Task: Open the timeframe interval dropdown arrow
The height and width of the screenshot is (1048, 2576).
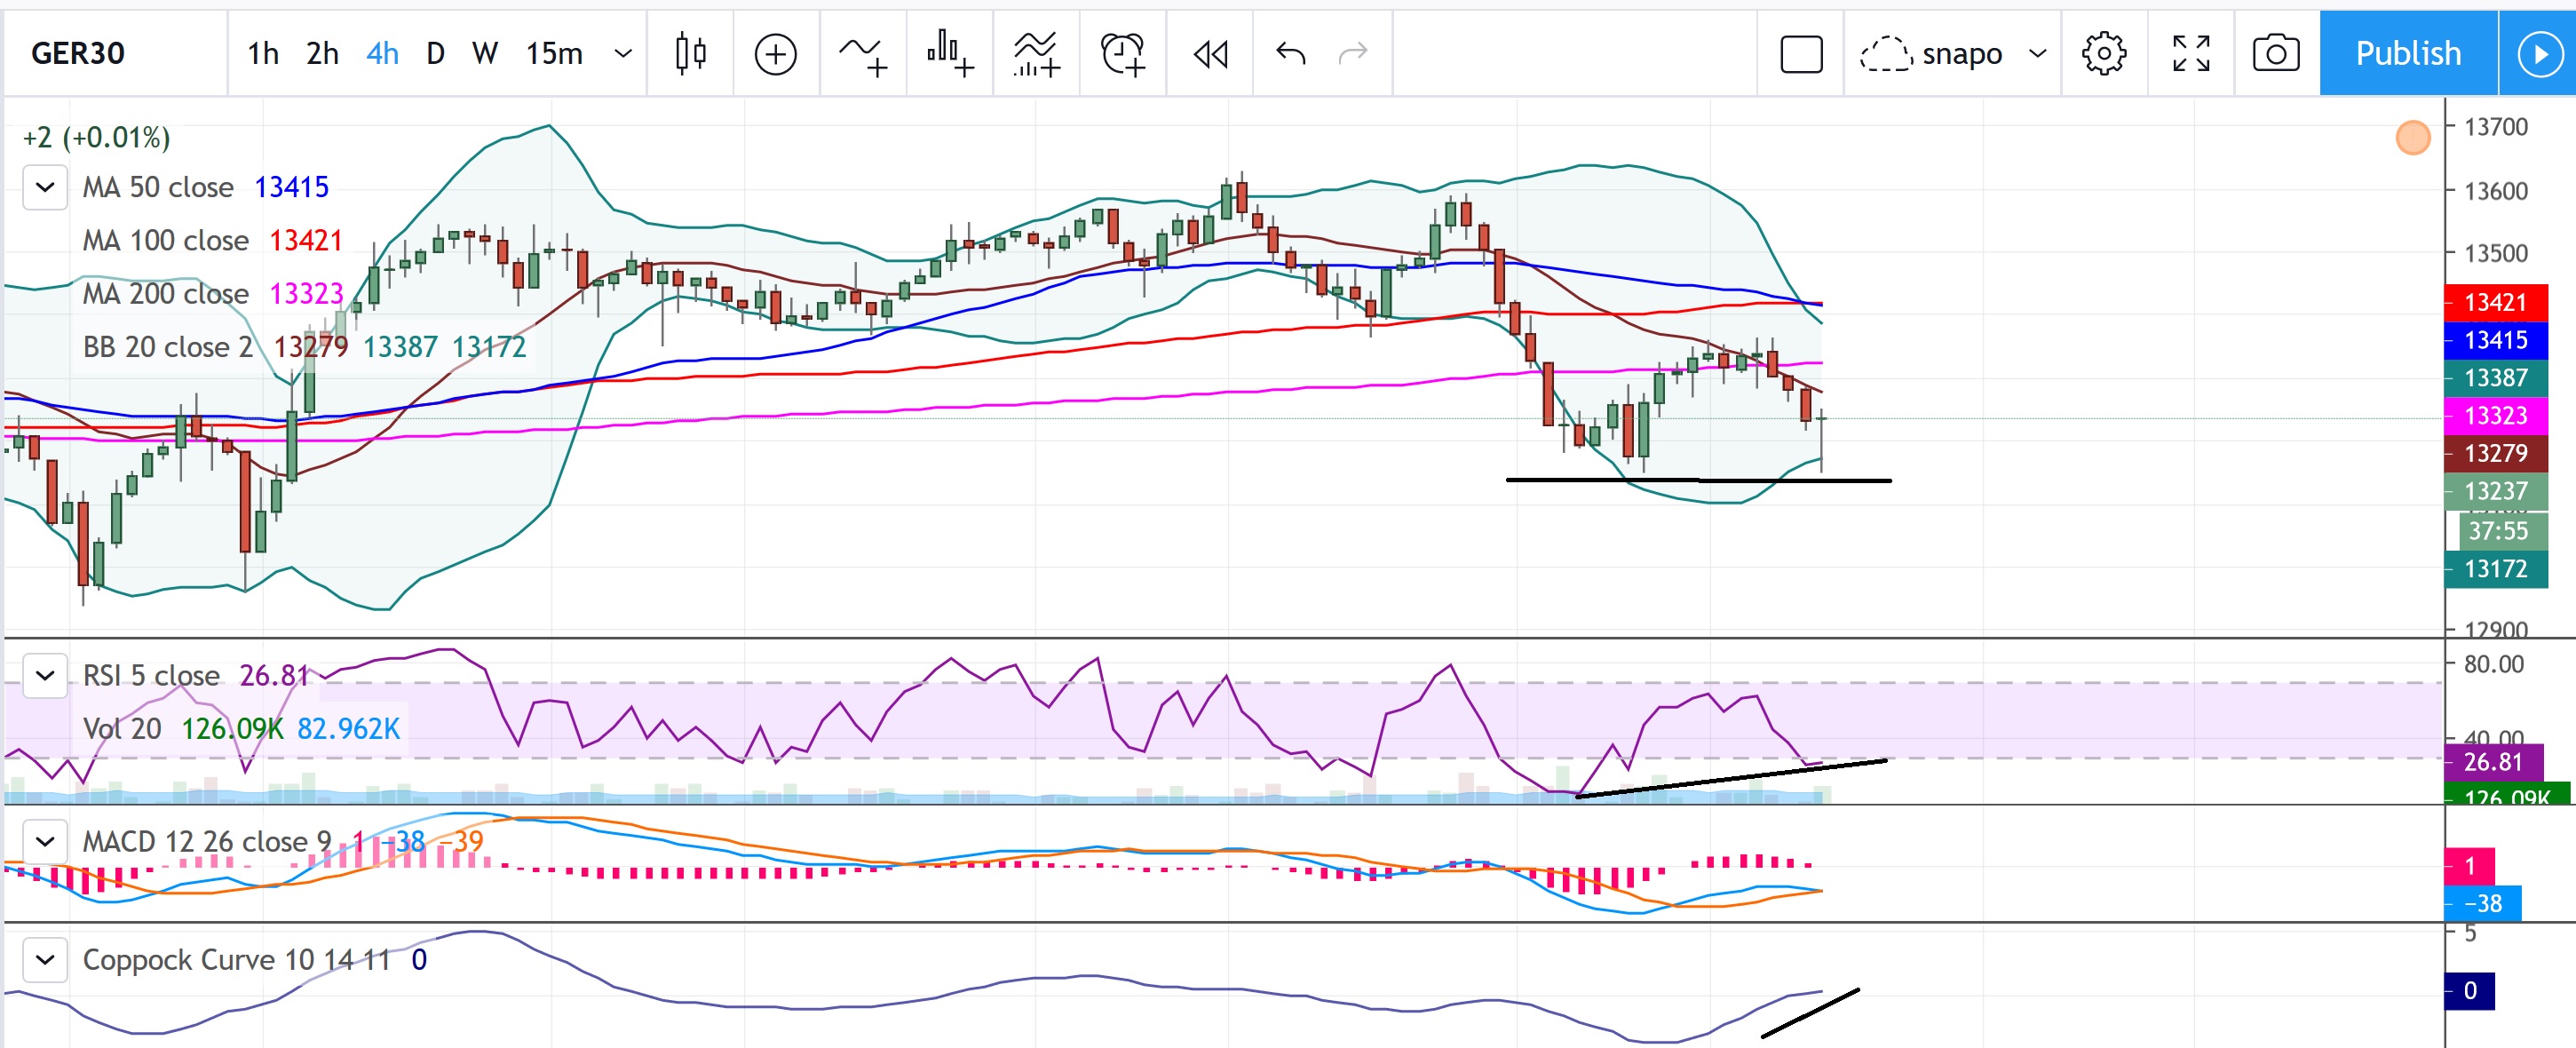Action: tap(623, 53)
